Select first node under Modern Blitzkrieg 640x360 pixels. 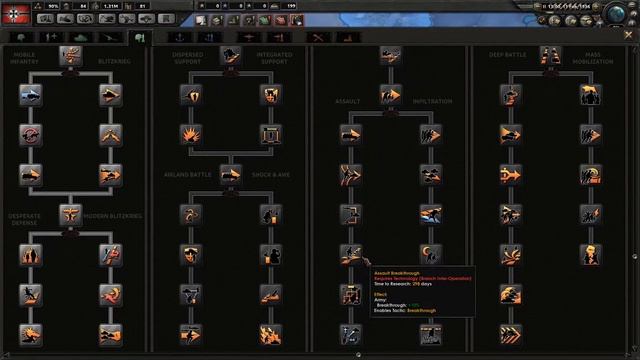point(111,255)
